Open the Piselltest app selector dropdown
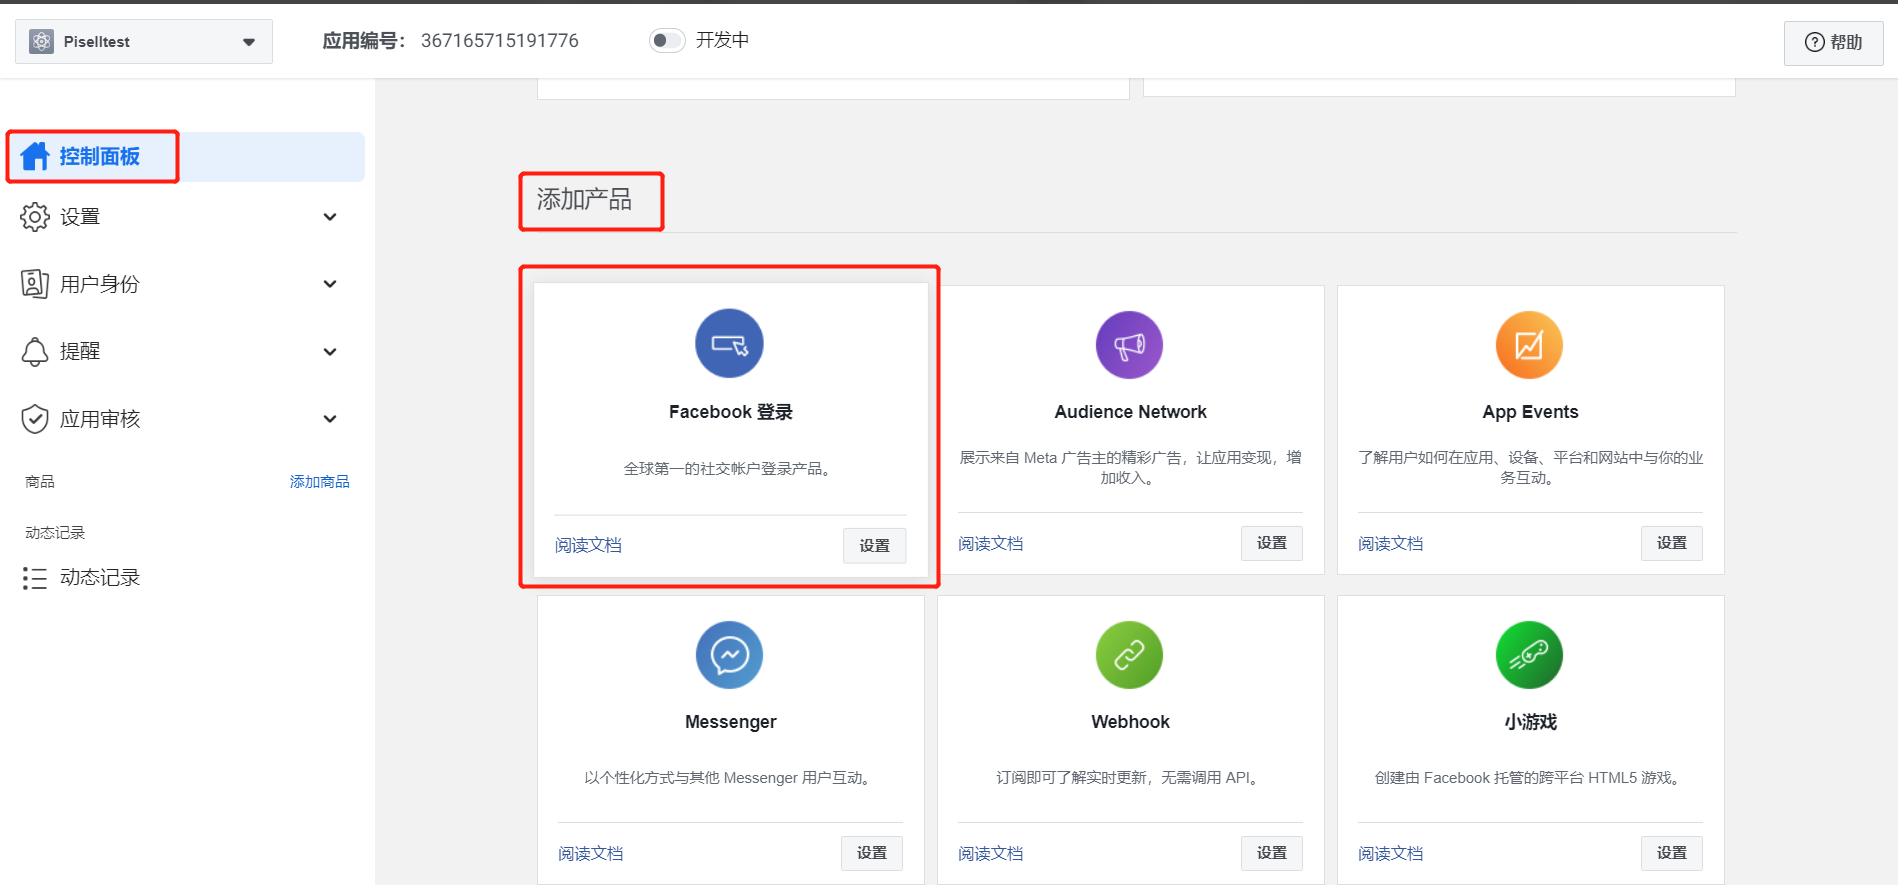 (144, 42)
